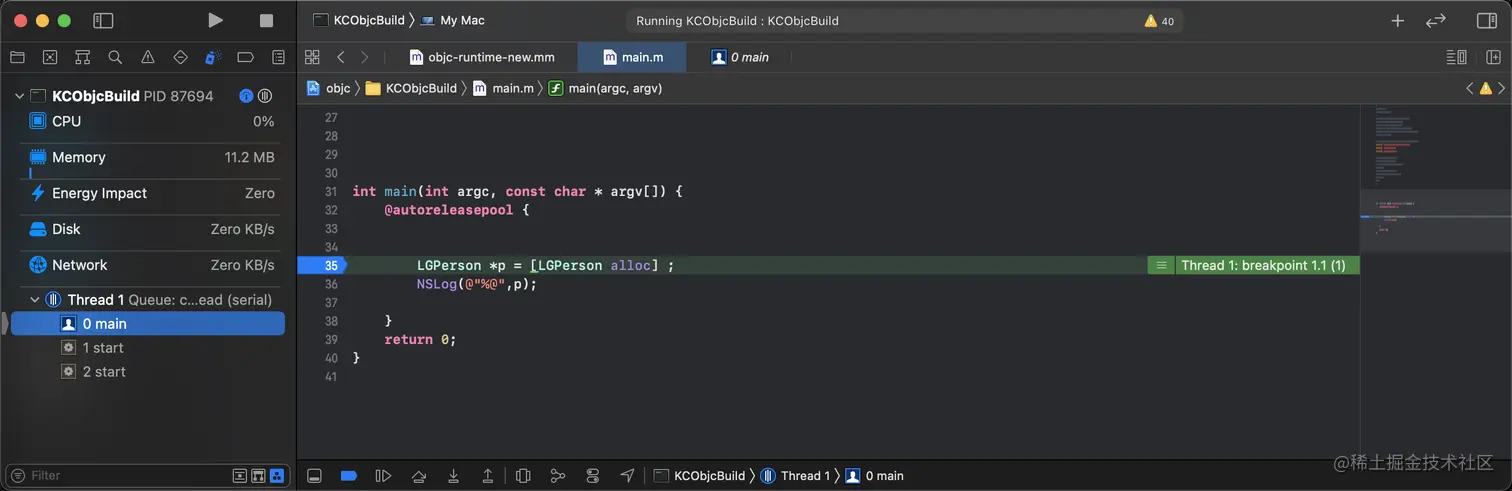The image size is (1512, 491).
Task: Open the Find navigator magnifier icon
Action: (x=115, y=57)
